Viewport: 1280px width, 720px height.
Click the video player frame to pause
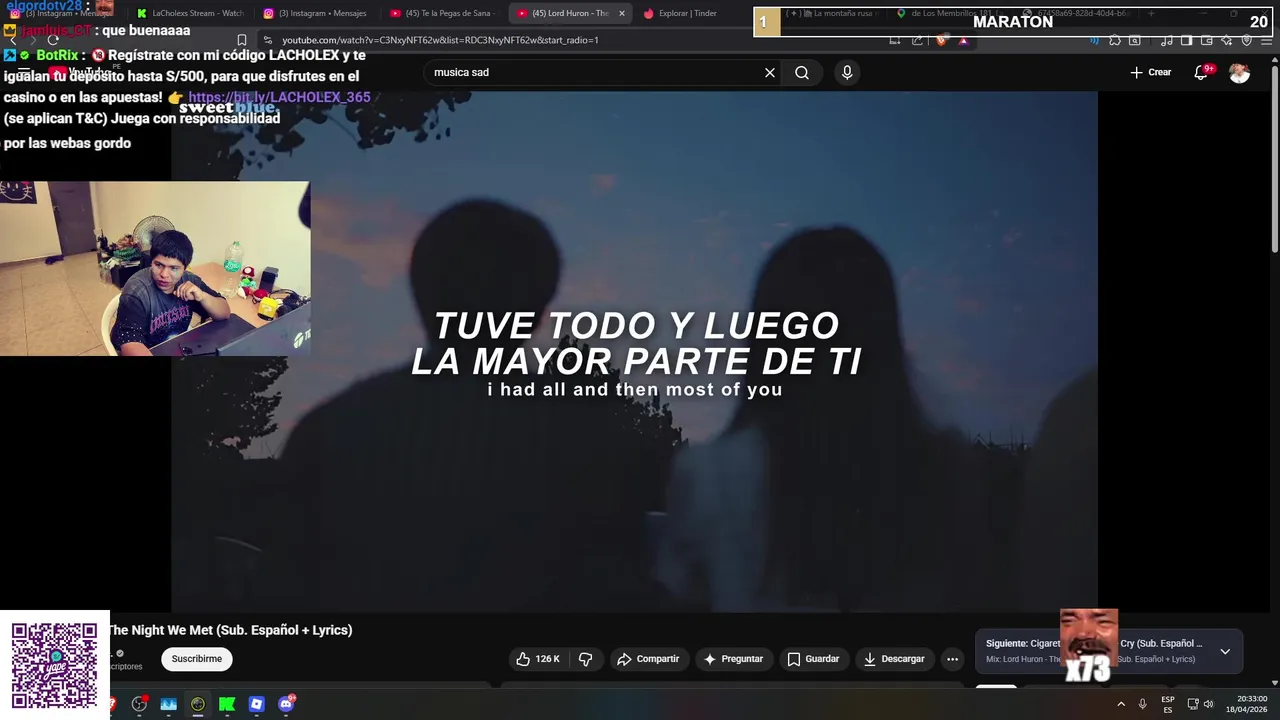[x=634, y=351]
